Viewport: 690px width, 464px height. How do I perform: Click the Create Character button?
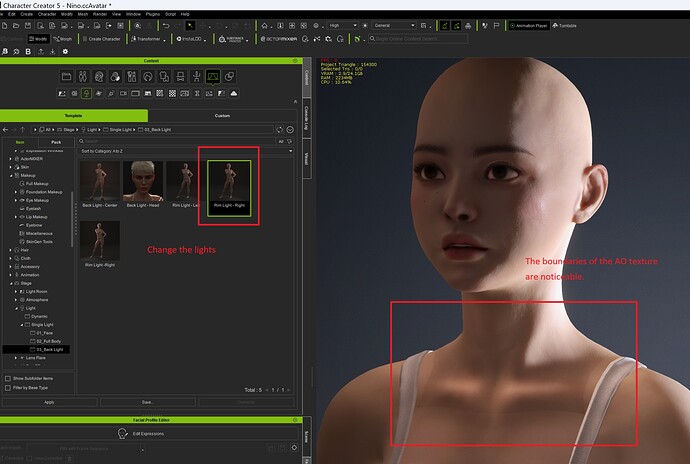[102, 39]
